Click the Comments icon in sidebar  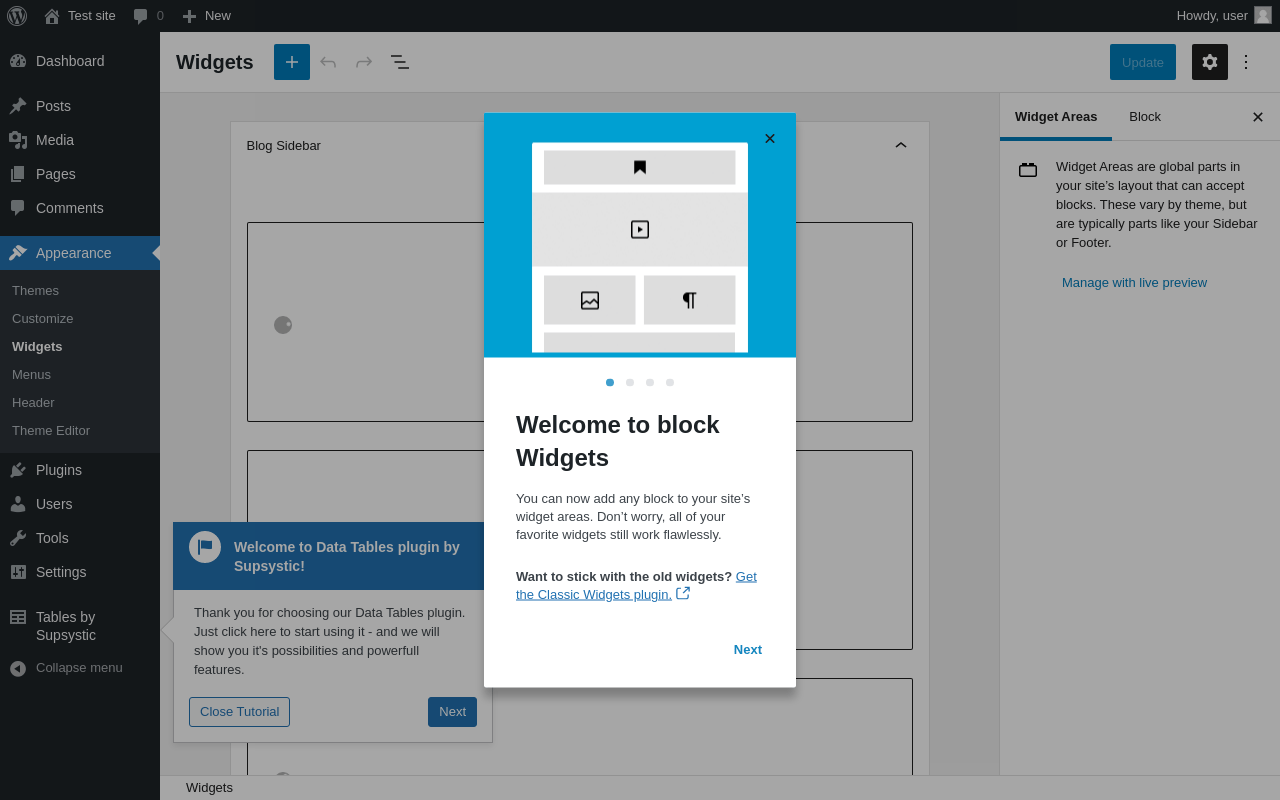[18, 208]
